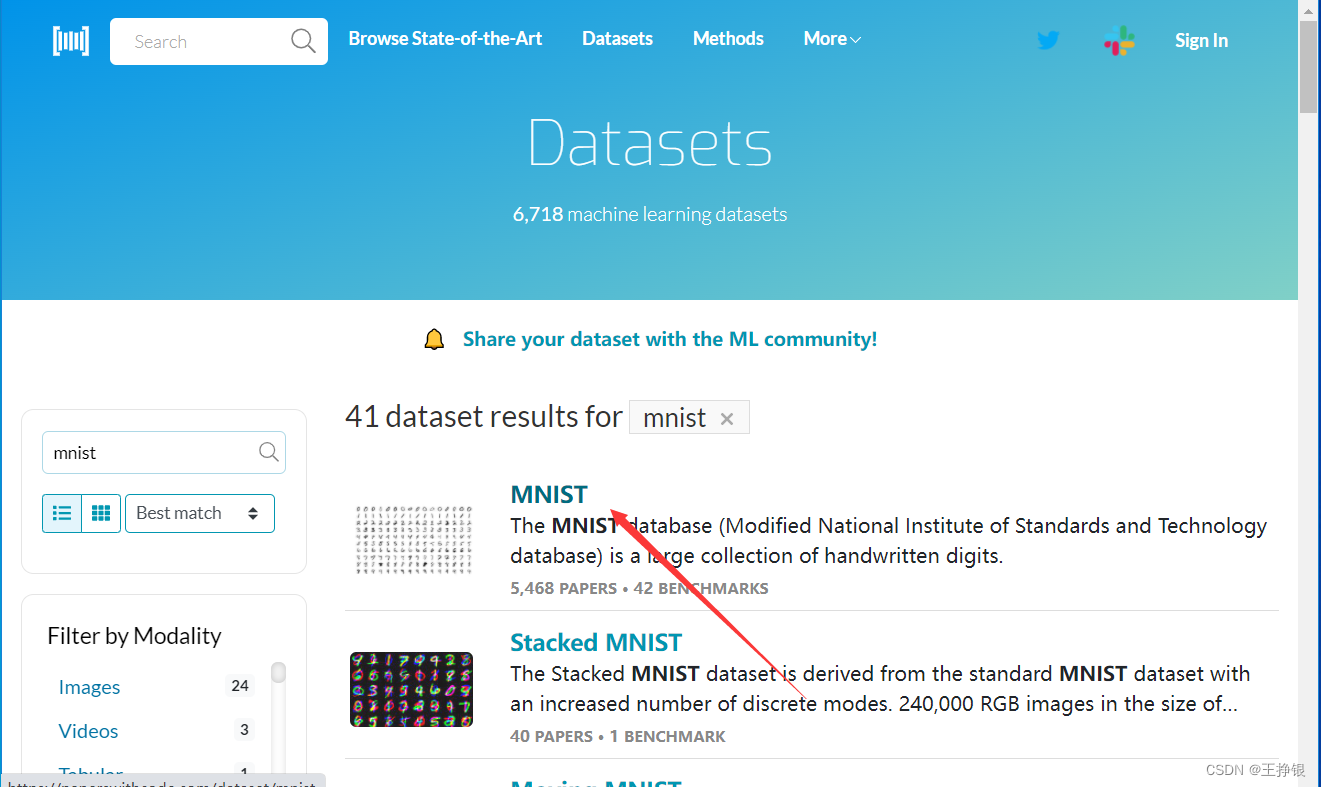Click '6,718 machine learning datasets' text

pyautogui.click(x=650, y=214)
